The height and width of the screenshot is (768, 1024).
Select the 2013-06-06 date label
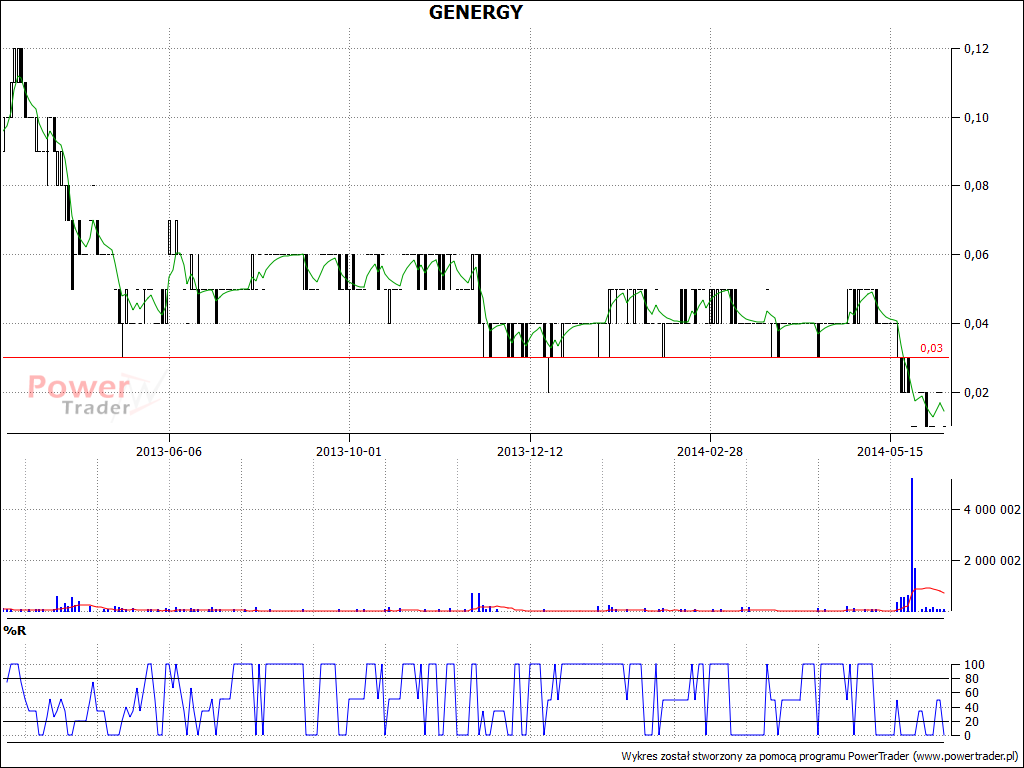tap(169, 451)
